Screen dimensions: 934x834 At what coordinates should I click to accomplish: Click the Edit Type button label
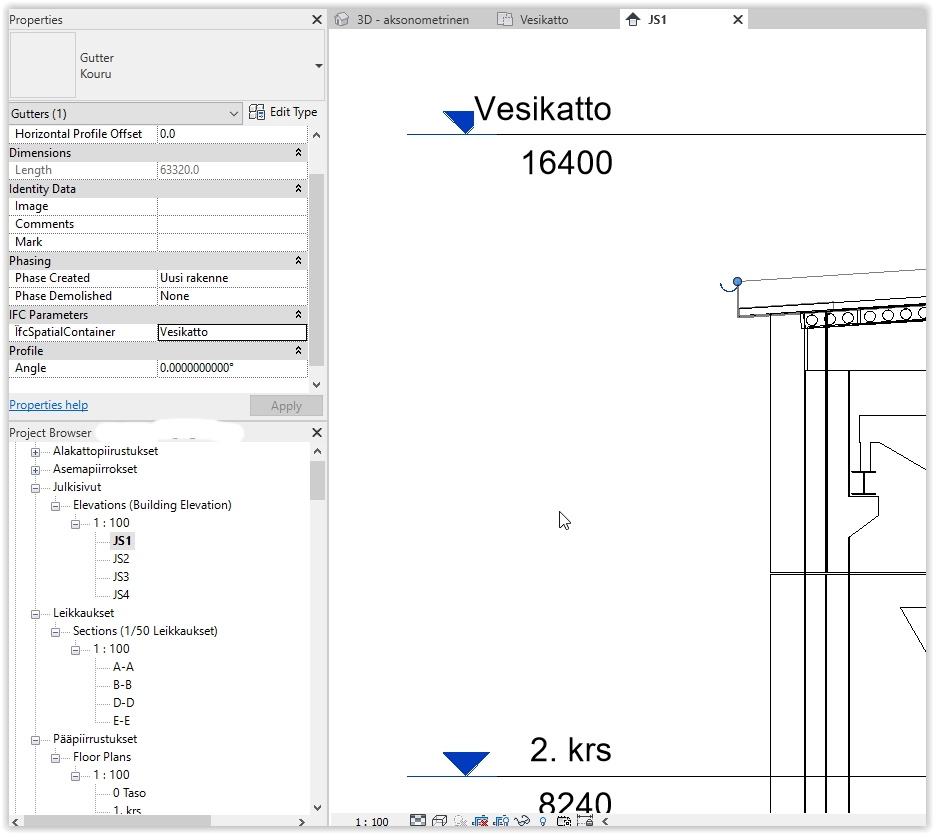point(293,112)
